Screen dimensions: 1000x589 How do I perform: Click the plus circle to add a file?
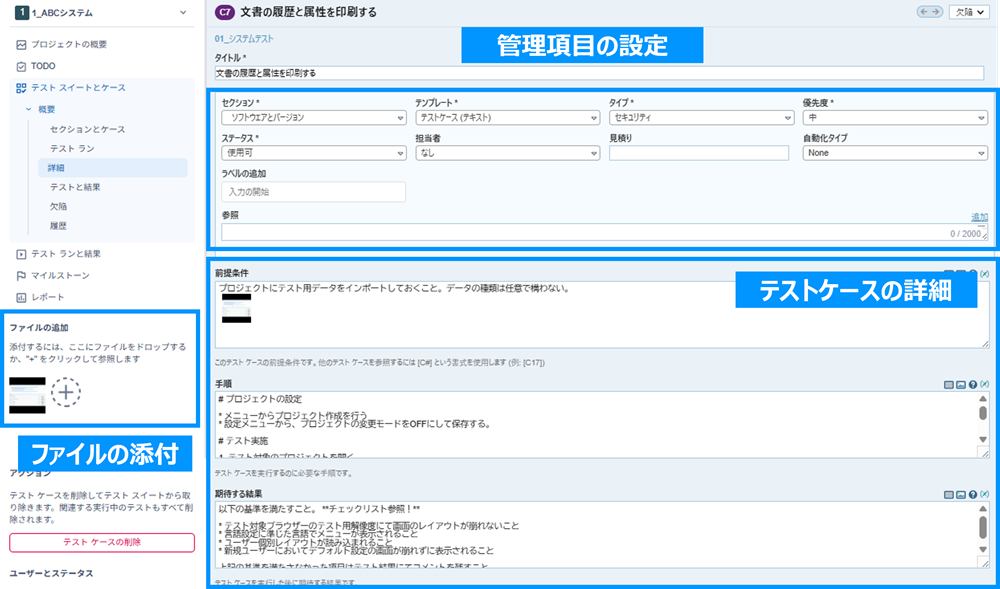66,392
